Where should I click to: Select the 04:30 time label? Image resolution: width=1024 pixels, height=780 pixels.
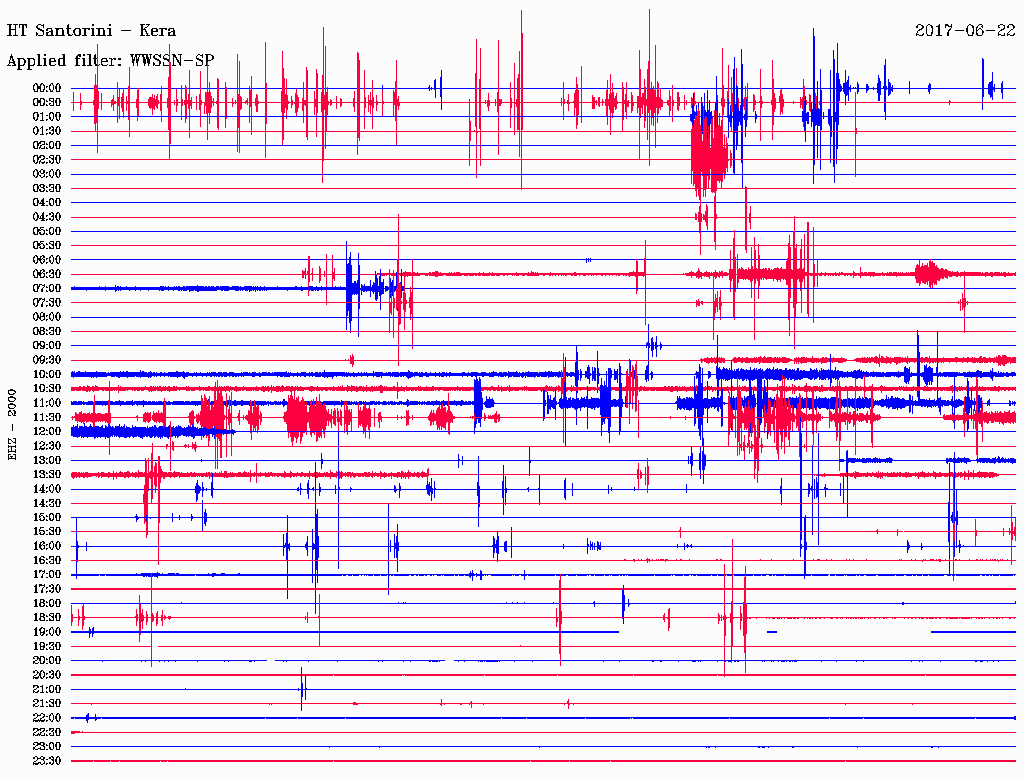47,218
